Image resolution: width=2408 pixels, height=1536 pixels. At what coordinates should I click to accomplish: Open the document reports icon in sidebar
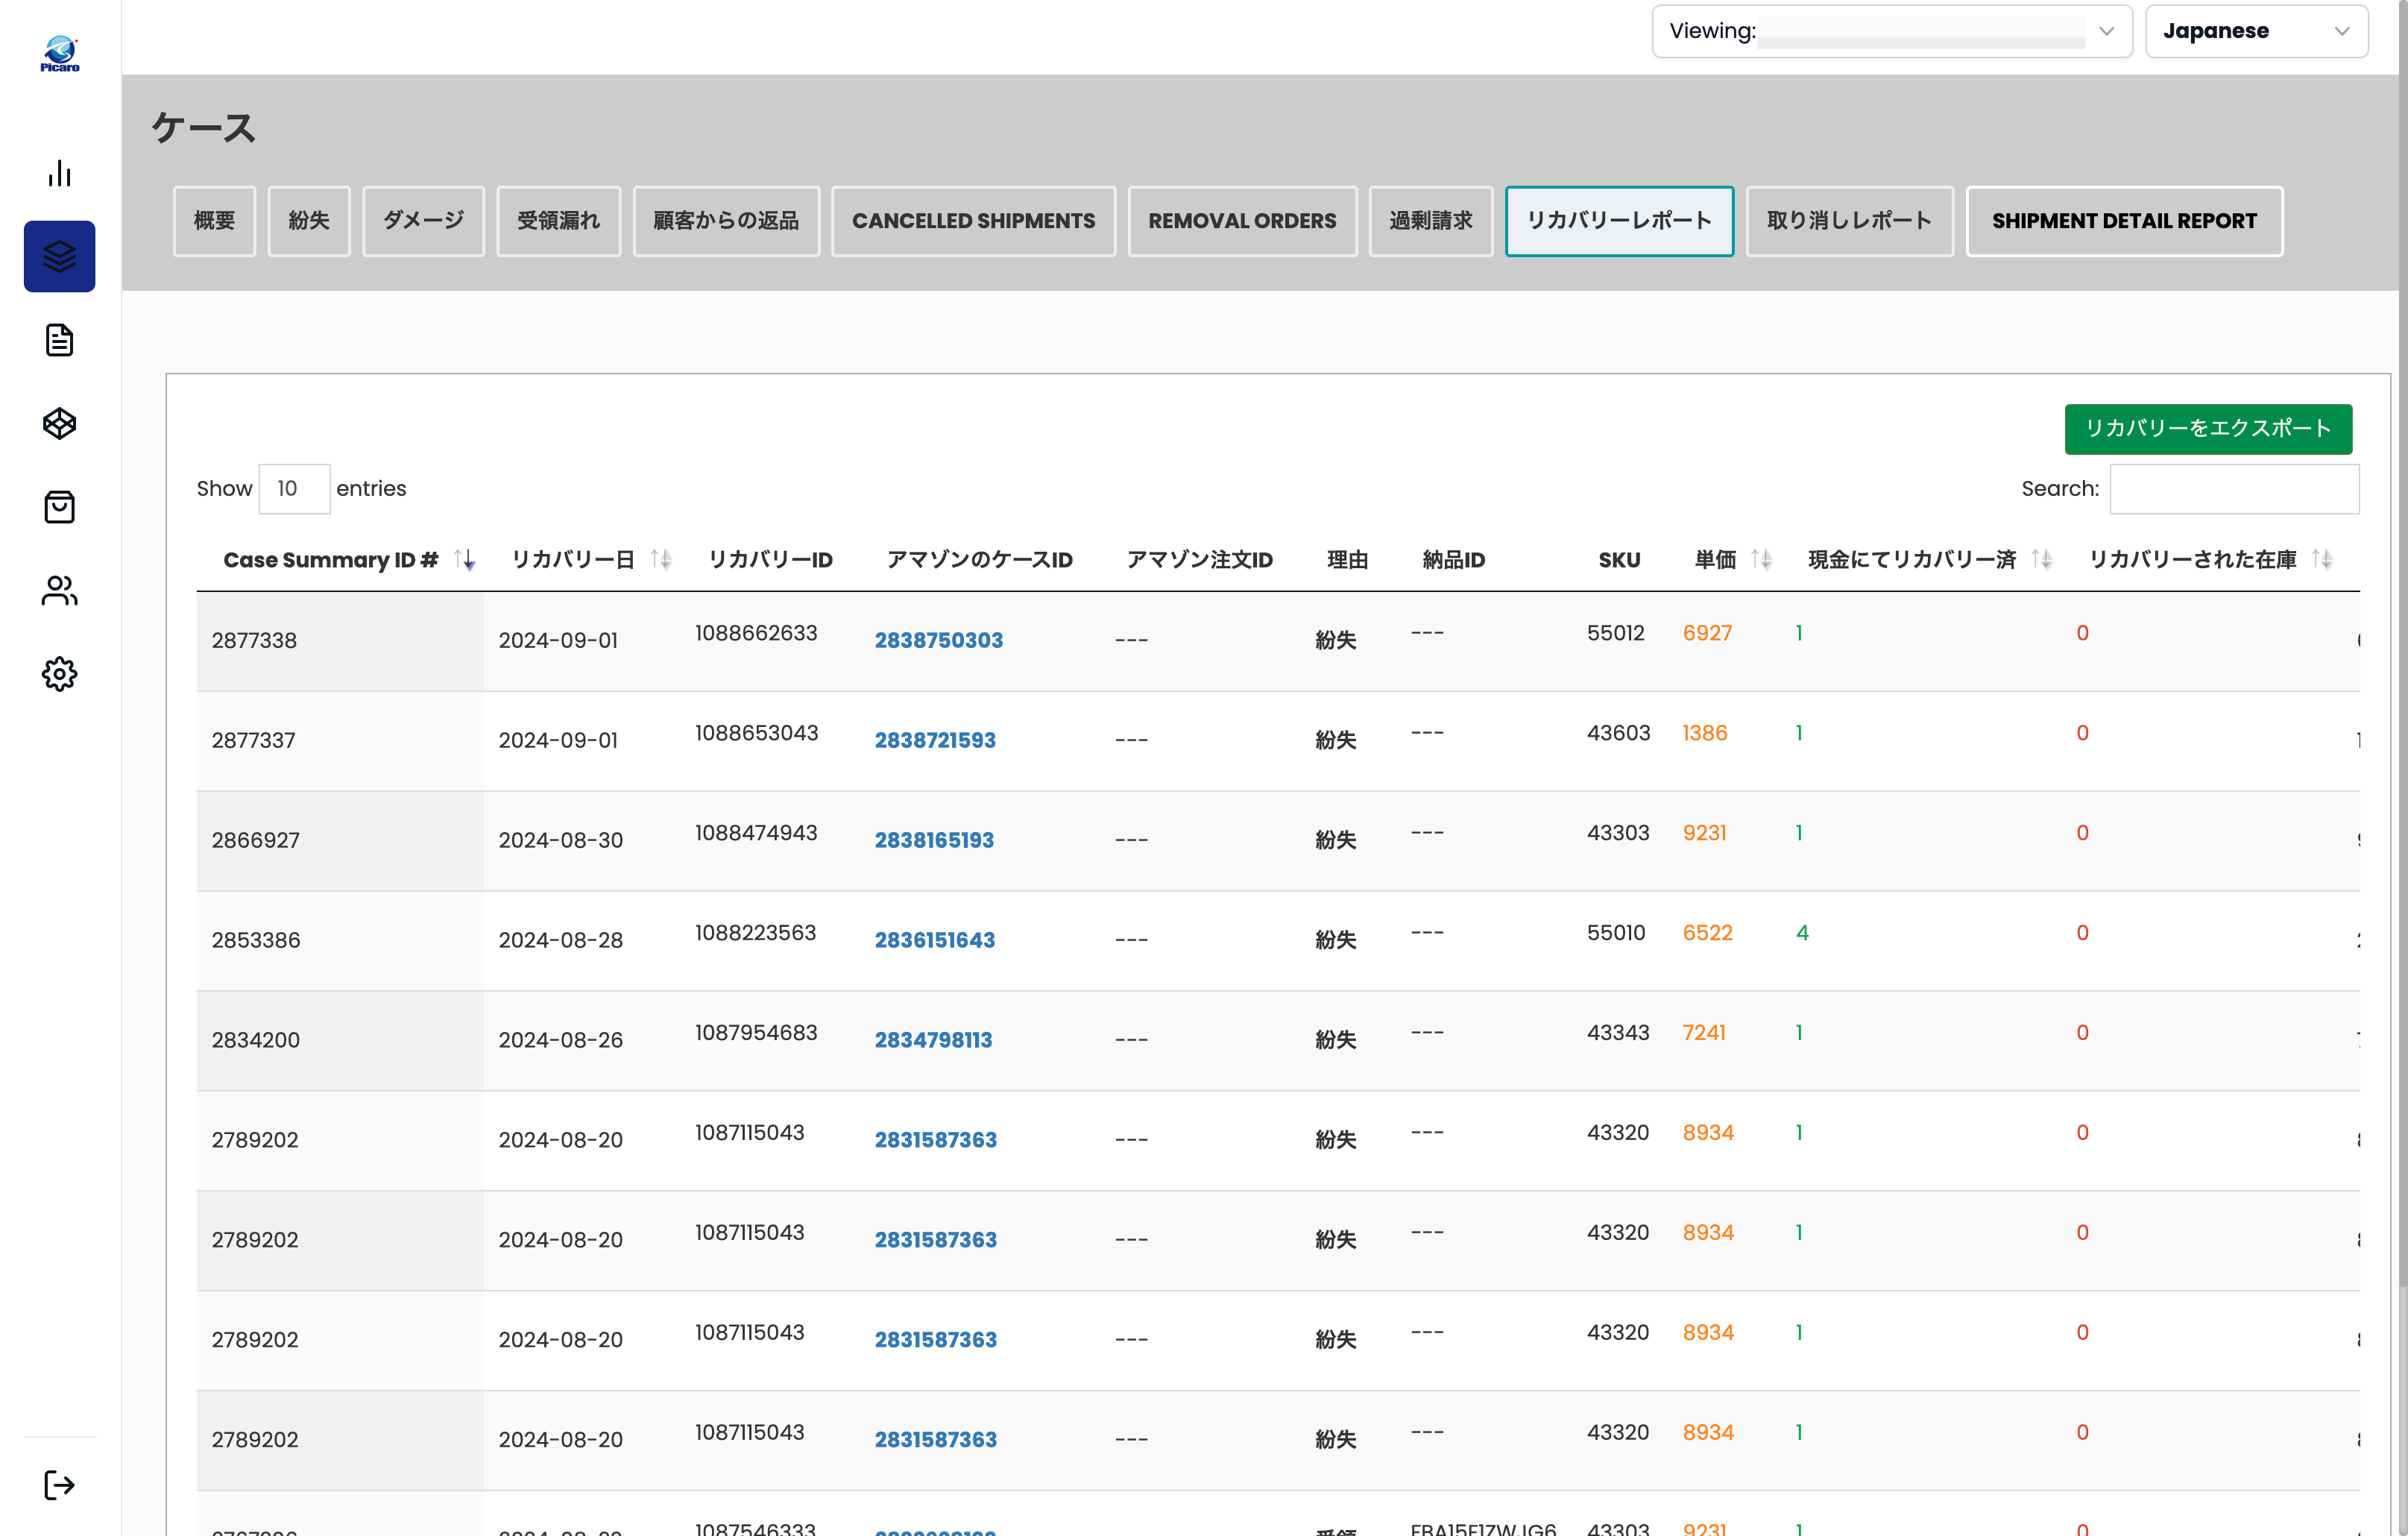click(x=60, y=340)
